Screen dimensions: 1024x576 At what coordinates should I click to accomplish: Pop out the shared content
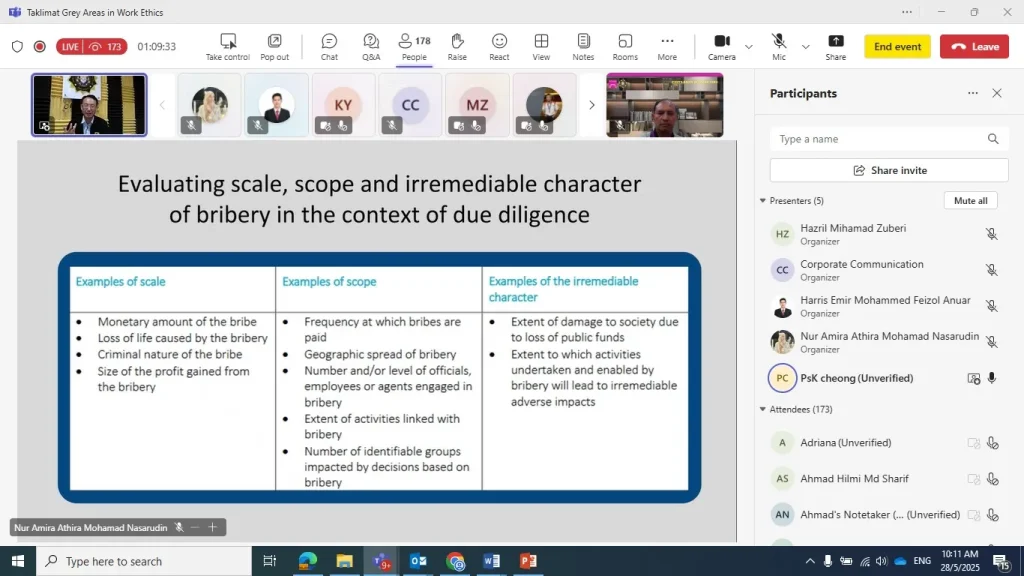click(274, 46)
